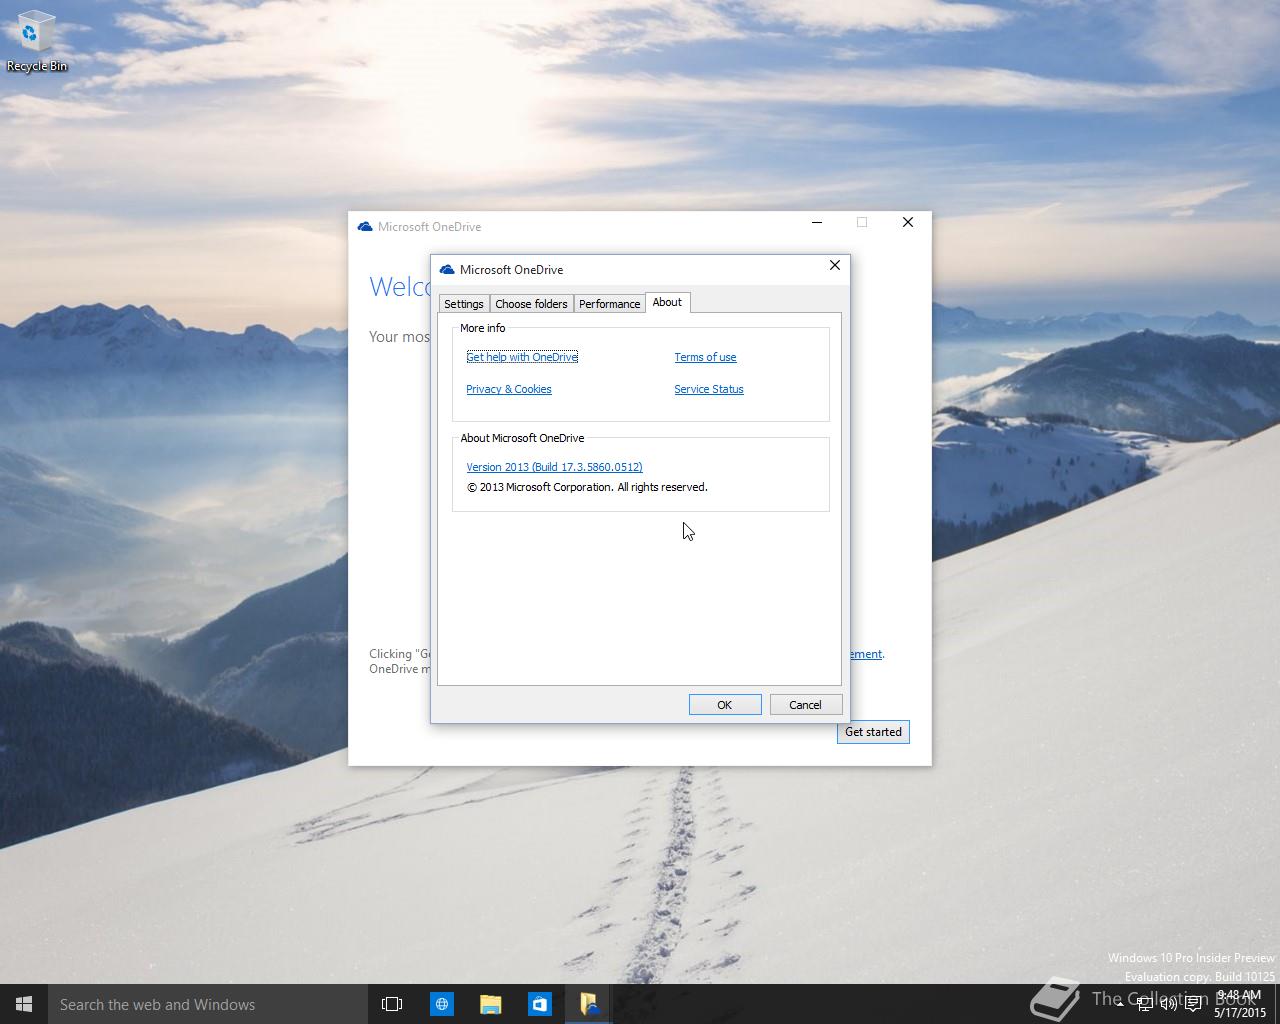Image resolution: width=1280 pixels, height=1024 pixels.
Task: Select the About tab
Action: tap(667, 302)
